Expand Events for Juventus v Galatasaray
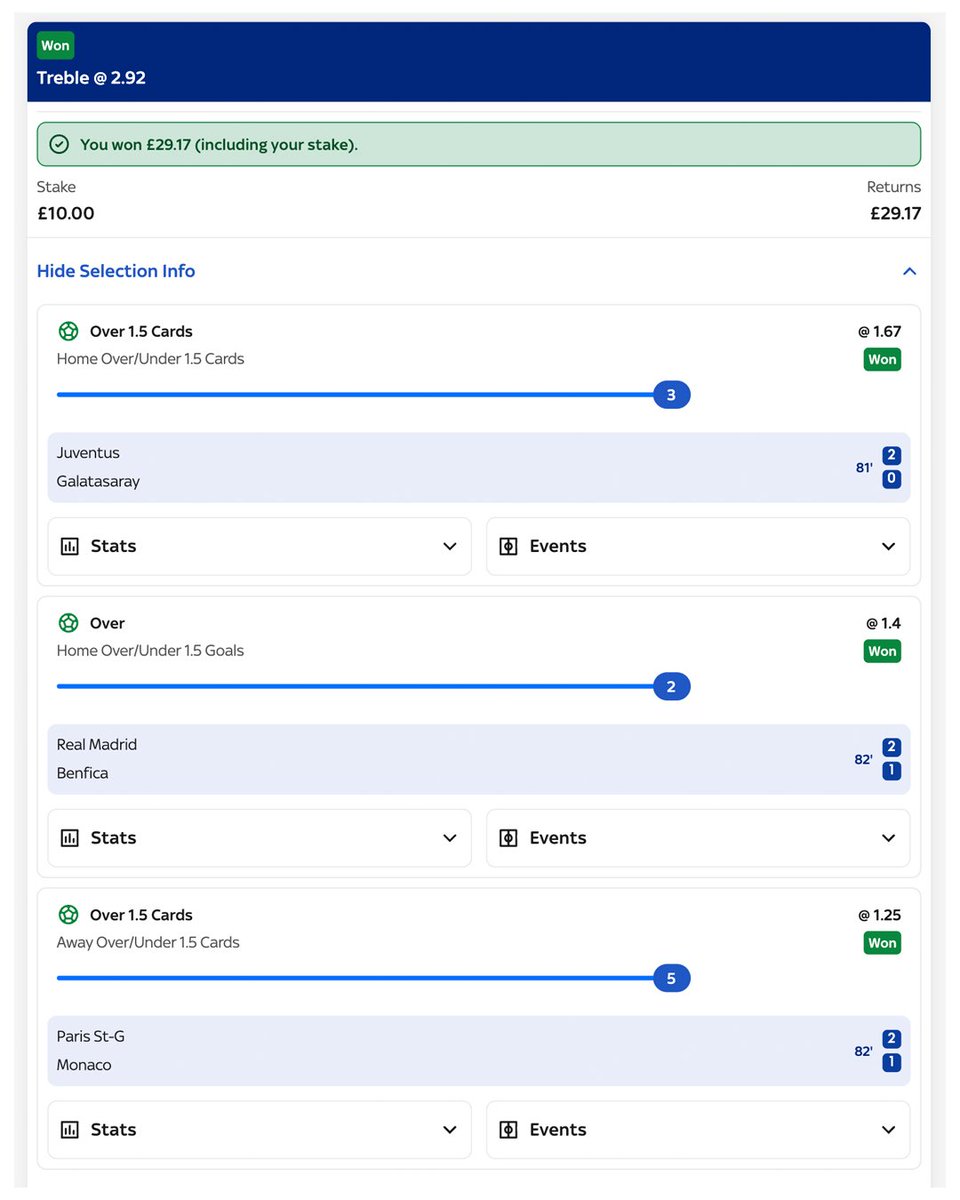 click(698, 546)
